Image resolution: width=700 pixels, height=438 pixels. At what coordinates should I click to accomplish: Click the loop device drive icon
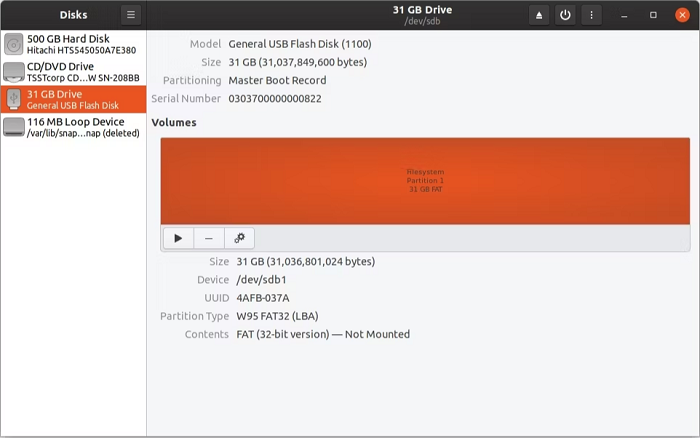click(14, 127)
